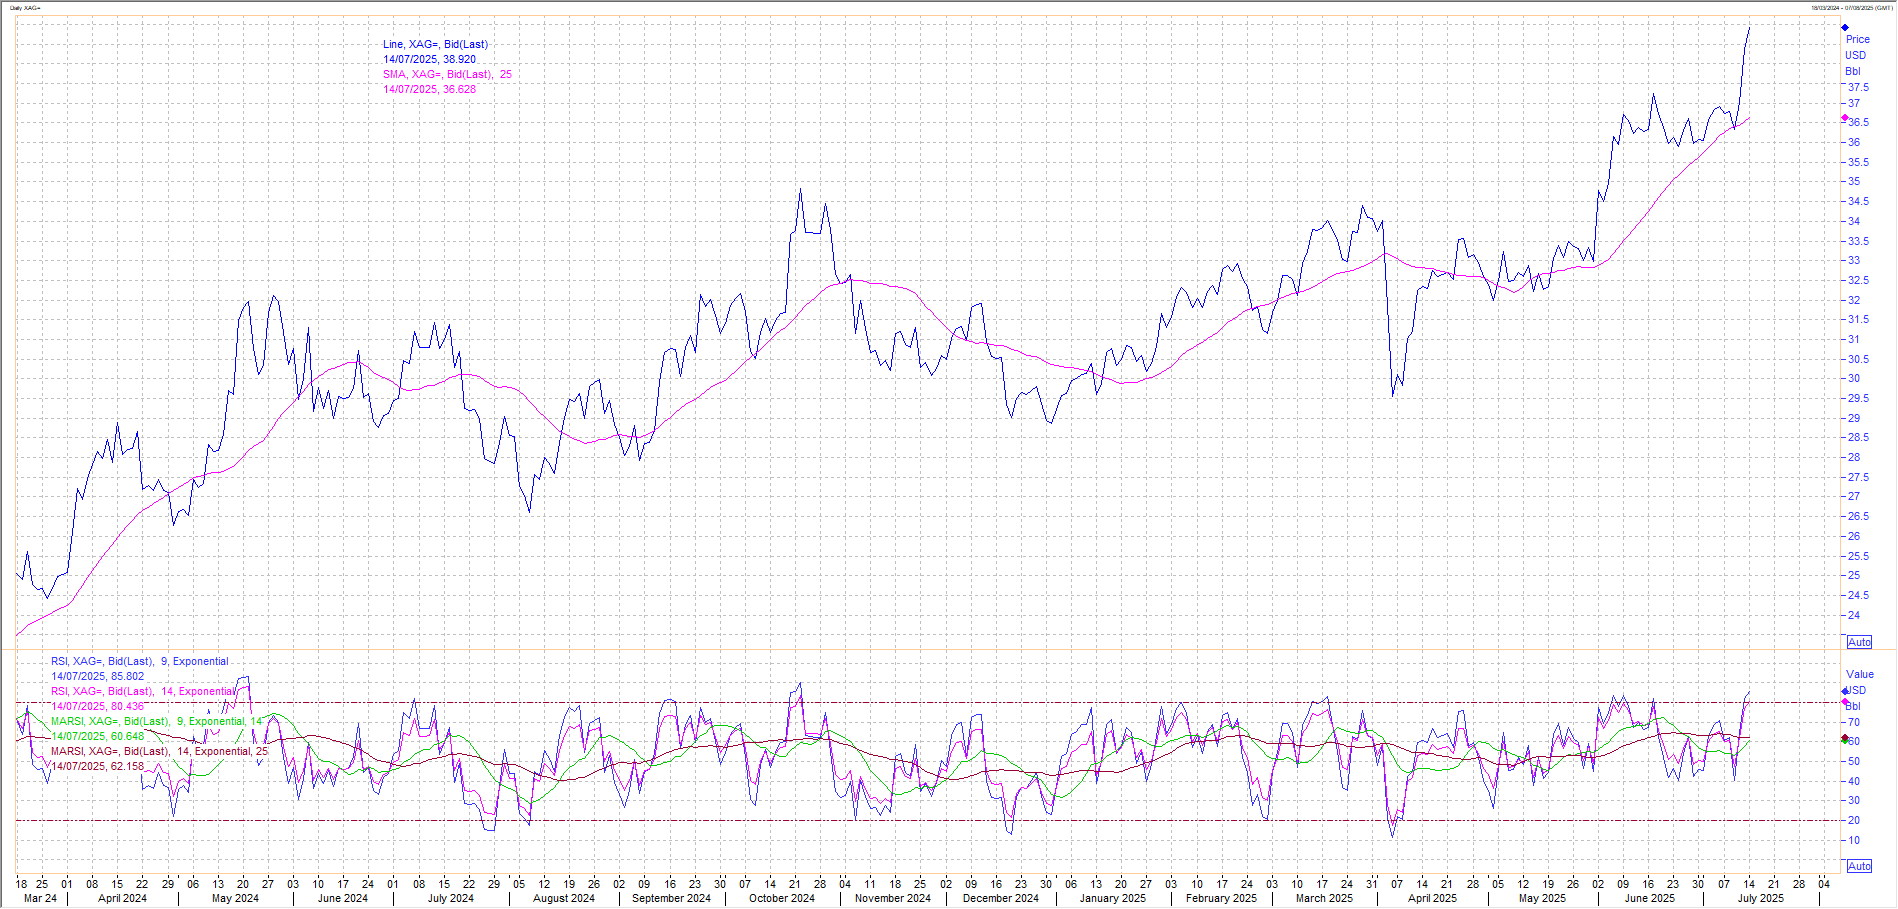1898x909 pixels.
Task: Click the 32.5 price axis tick
Action: pos(1858,280)
